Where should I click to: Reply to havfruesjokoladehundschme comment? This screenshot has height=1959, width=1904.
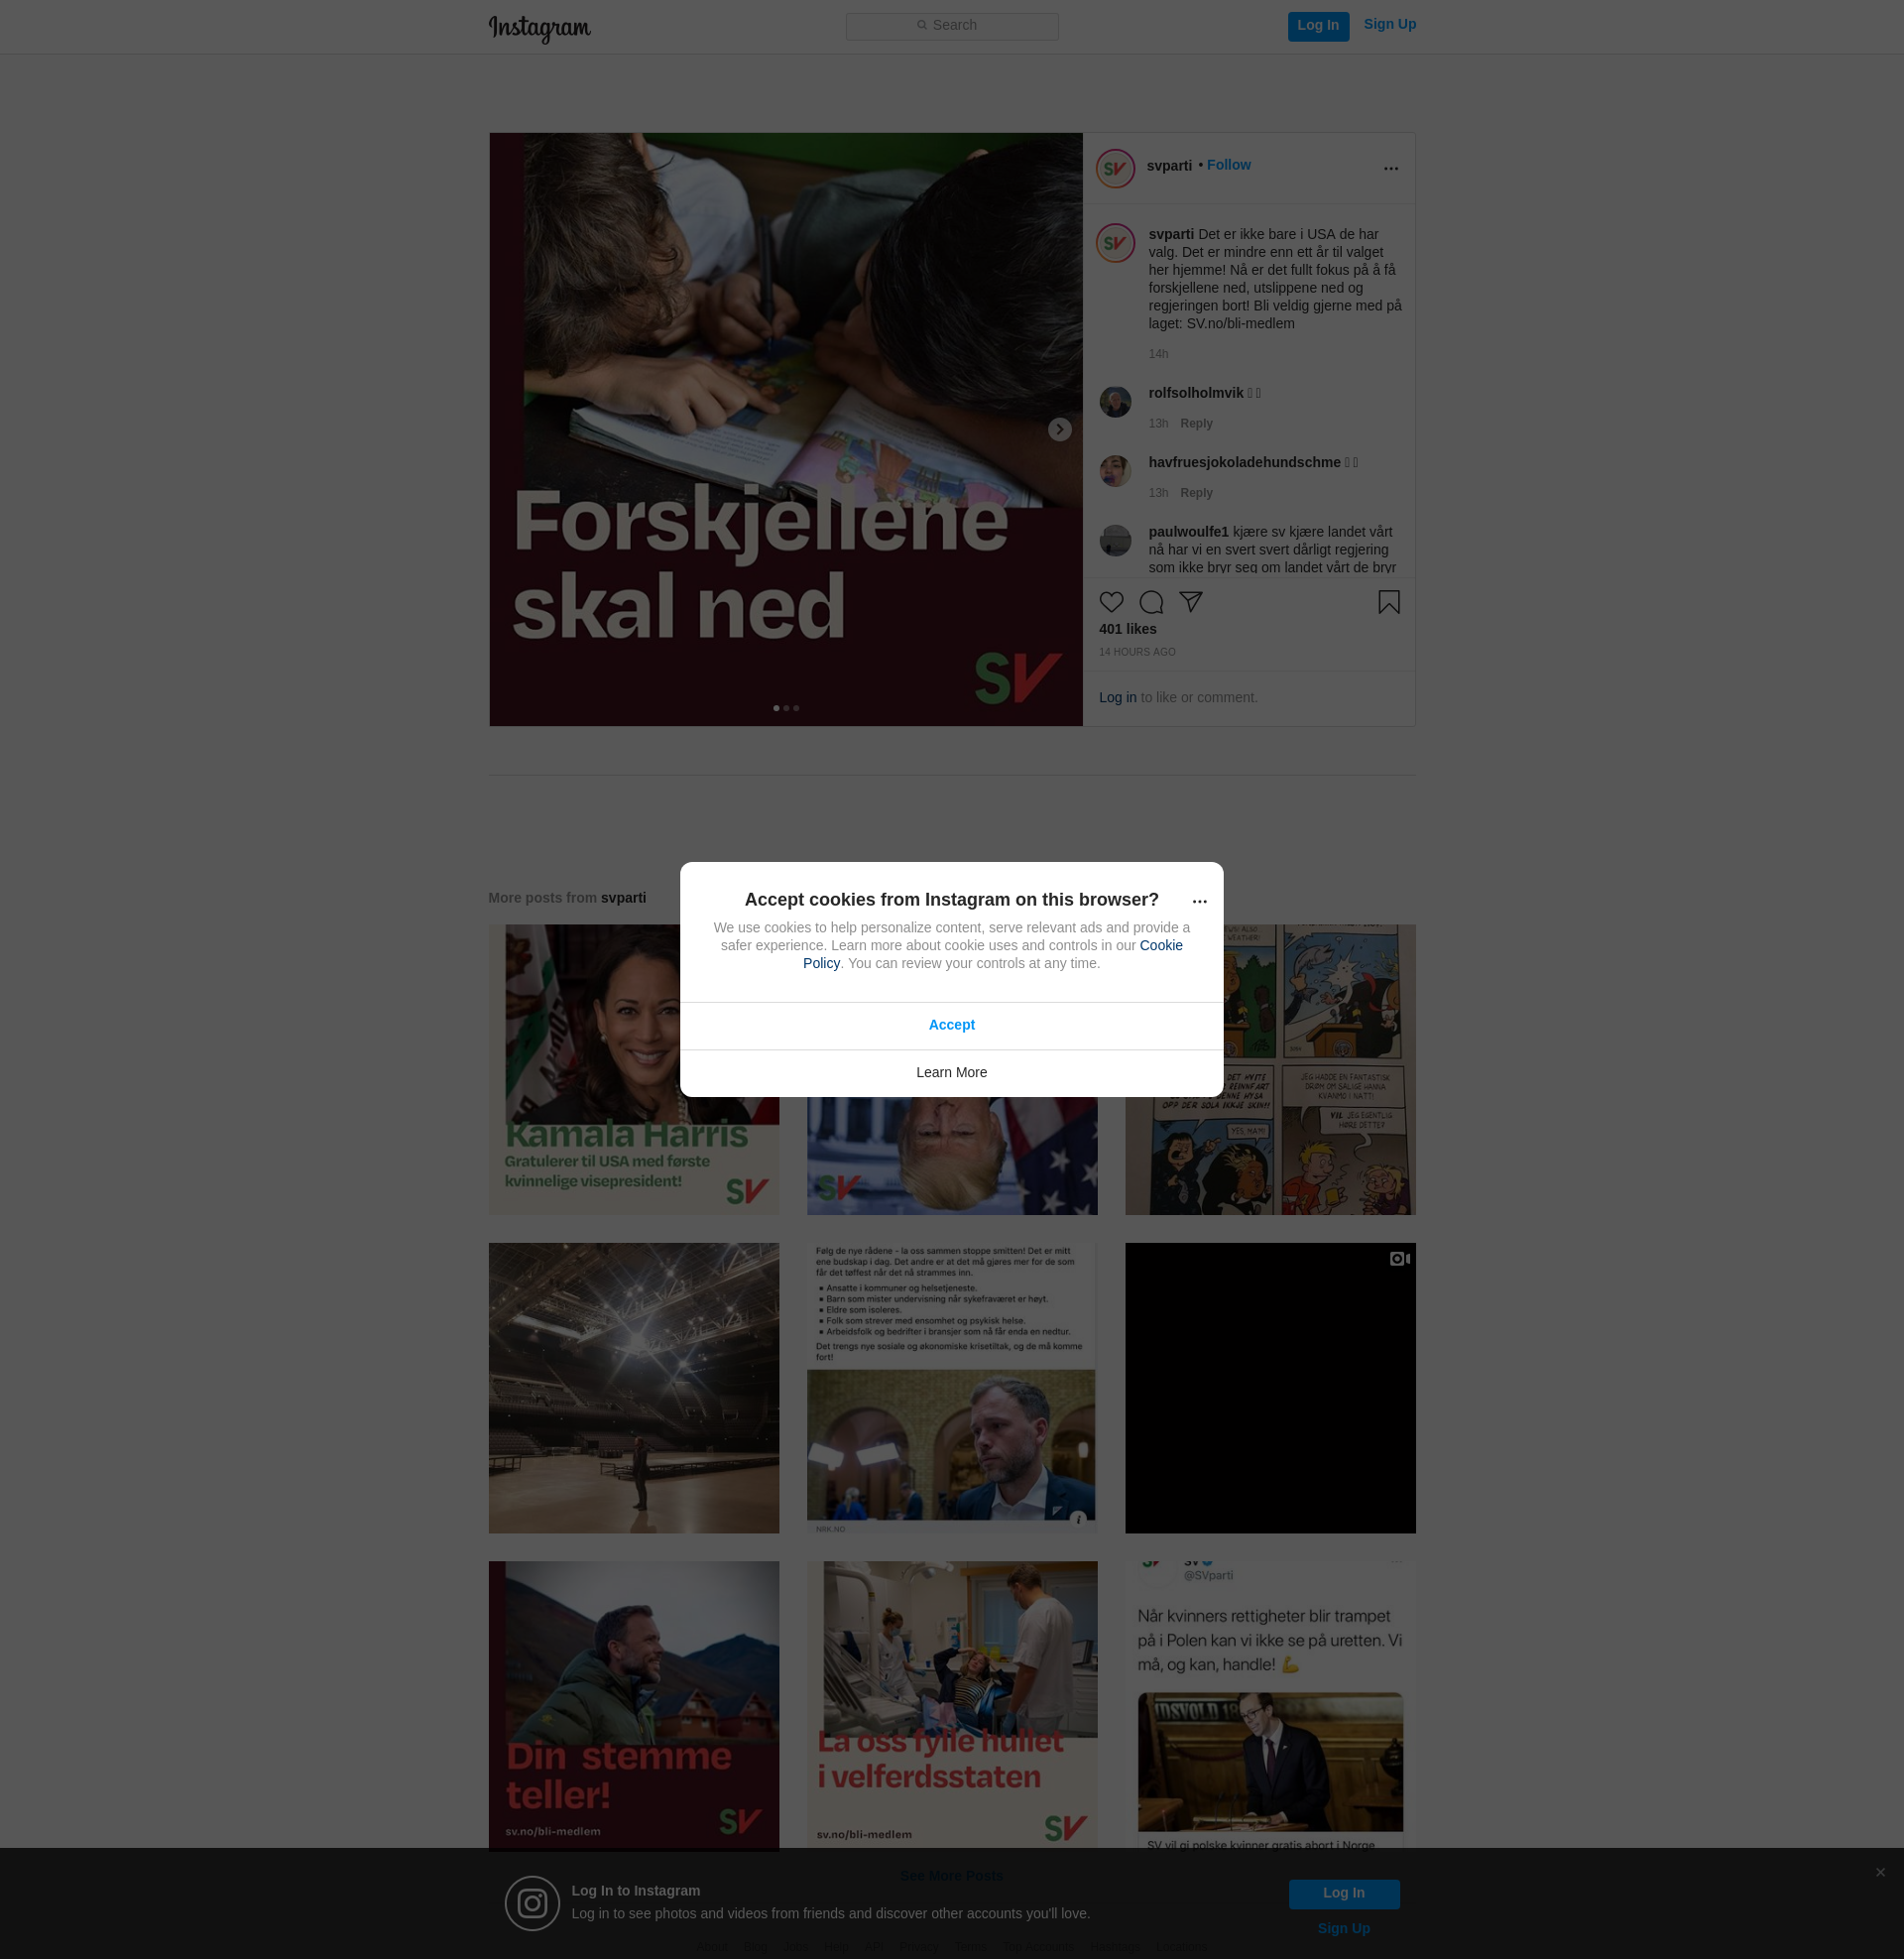pyautogui.click(x=1196, y=493)
